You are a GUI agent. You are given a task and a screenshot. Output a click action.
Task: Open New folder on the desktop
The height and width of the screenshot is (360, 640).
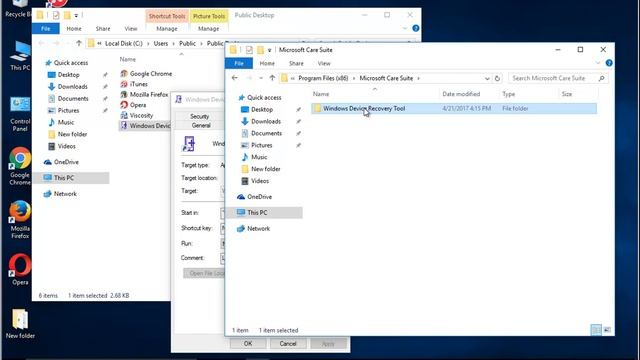click(x=20, y=324)
